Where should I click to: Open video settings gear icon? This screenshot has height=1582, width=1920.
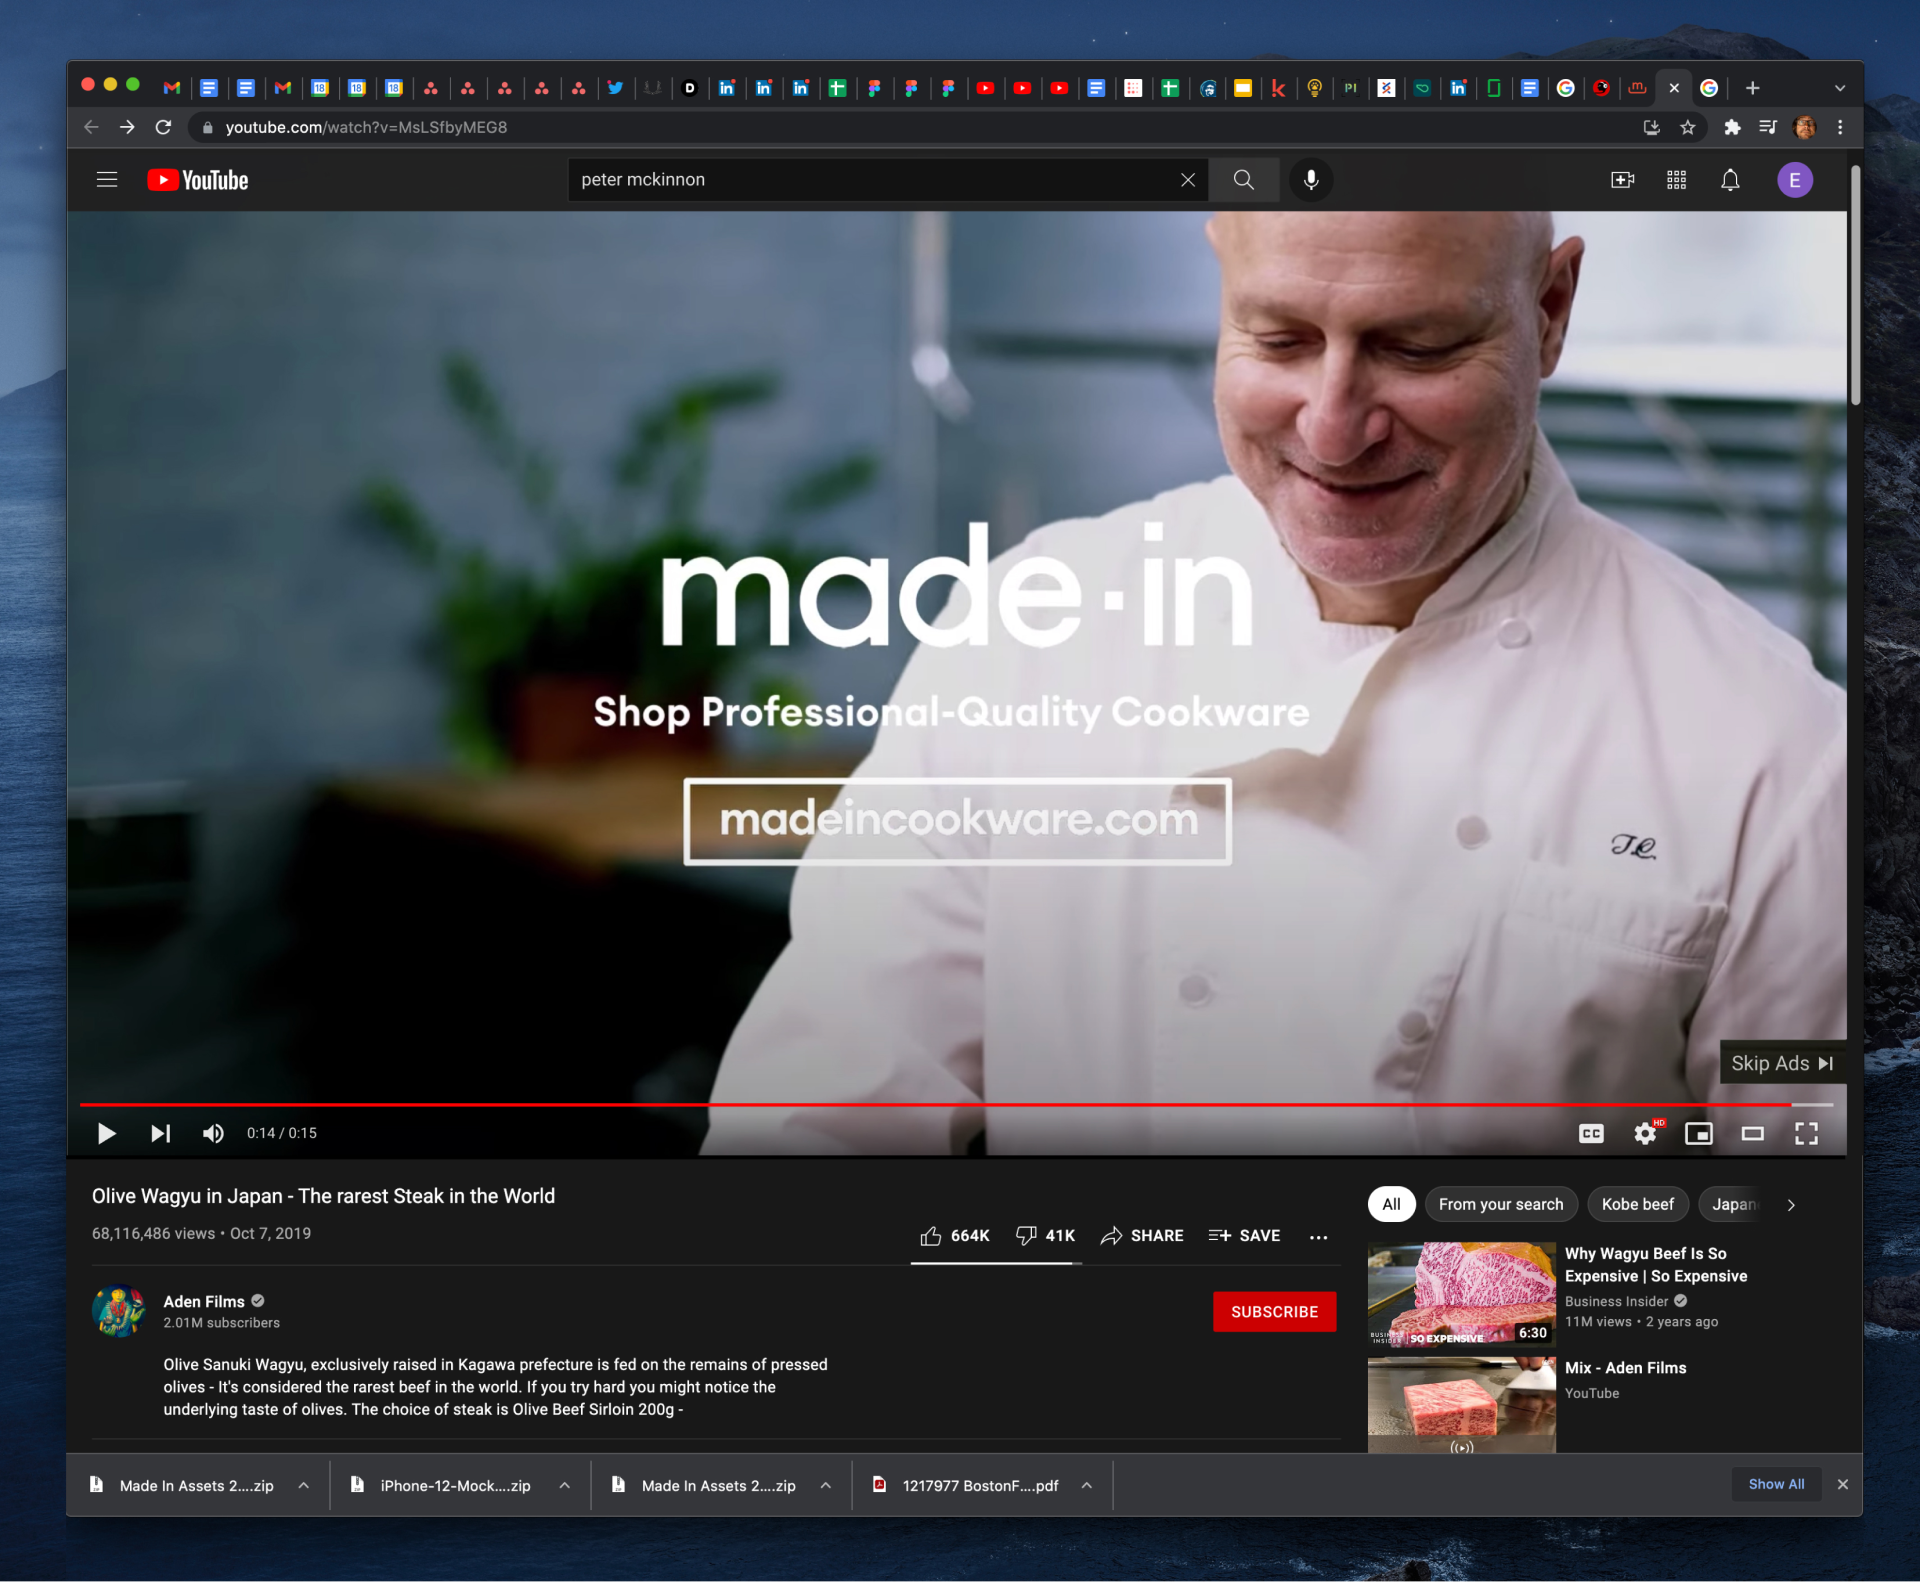(1645, 1133)
